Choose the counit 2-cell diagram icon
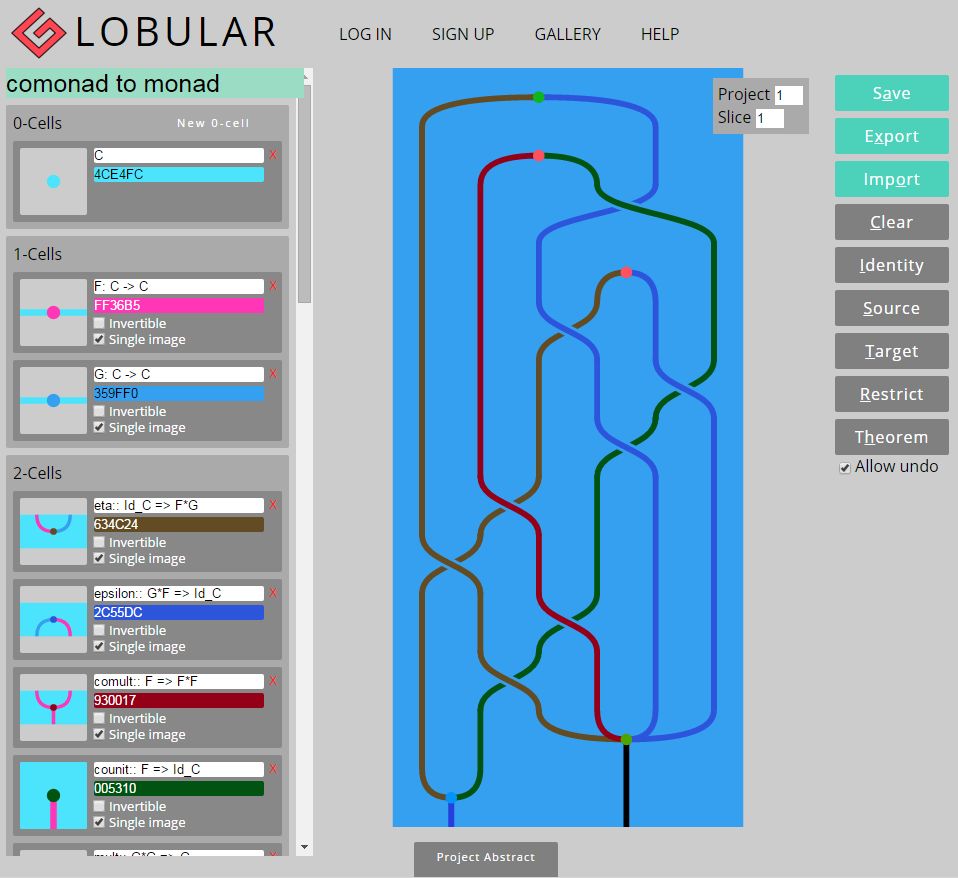The width and height of the screenshot is (958, 878). [53, 795]
